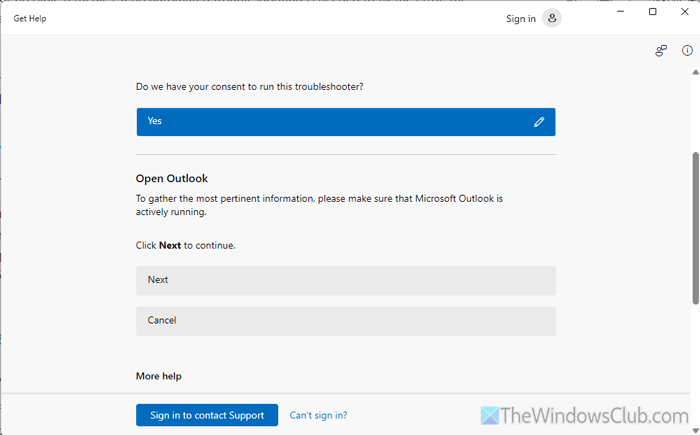Click the Open Outlook heading

point(172,179)
